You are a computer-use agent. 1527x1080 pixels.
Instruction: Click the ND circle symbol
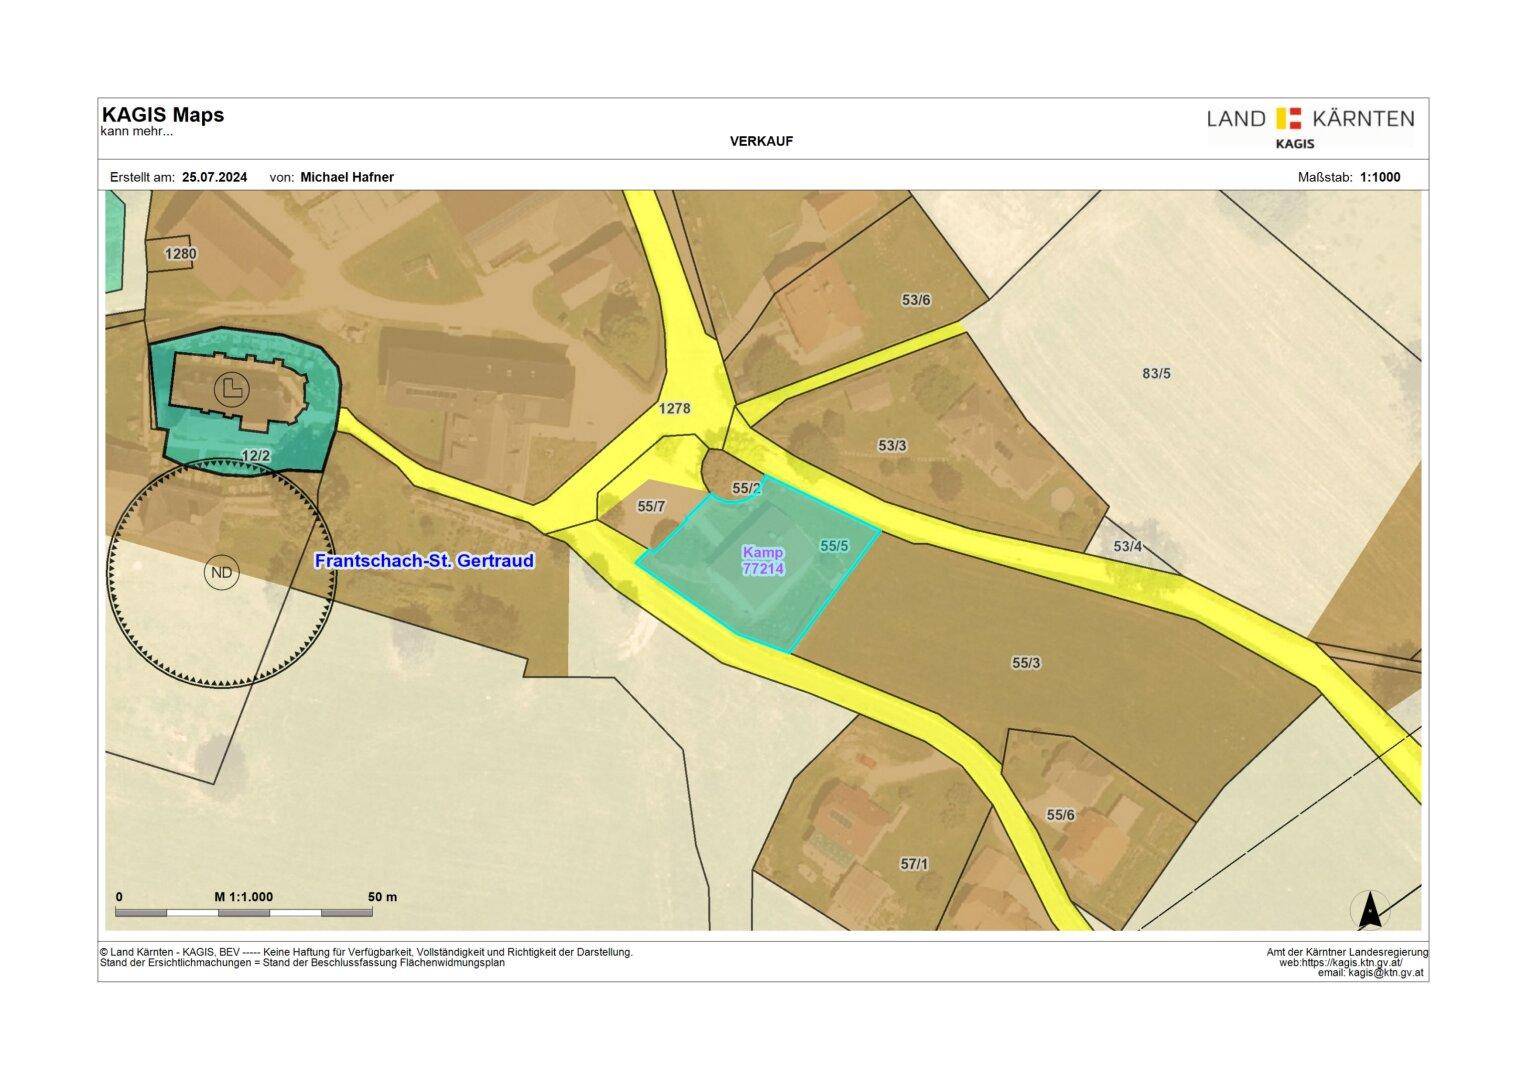coord(221,573)
